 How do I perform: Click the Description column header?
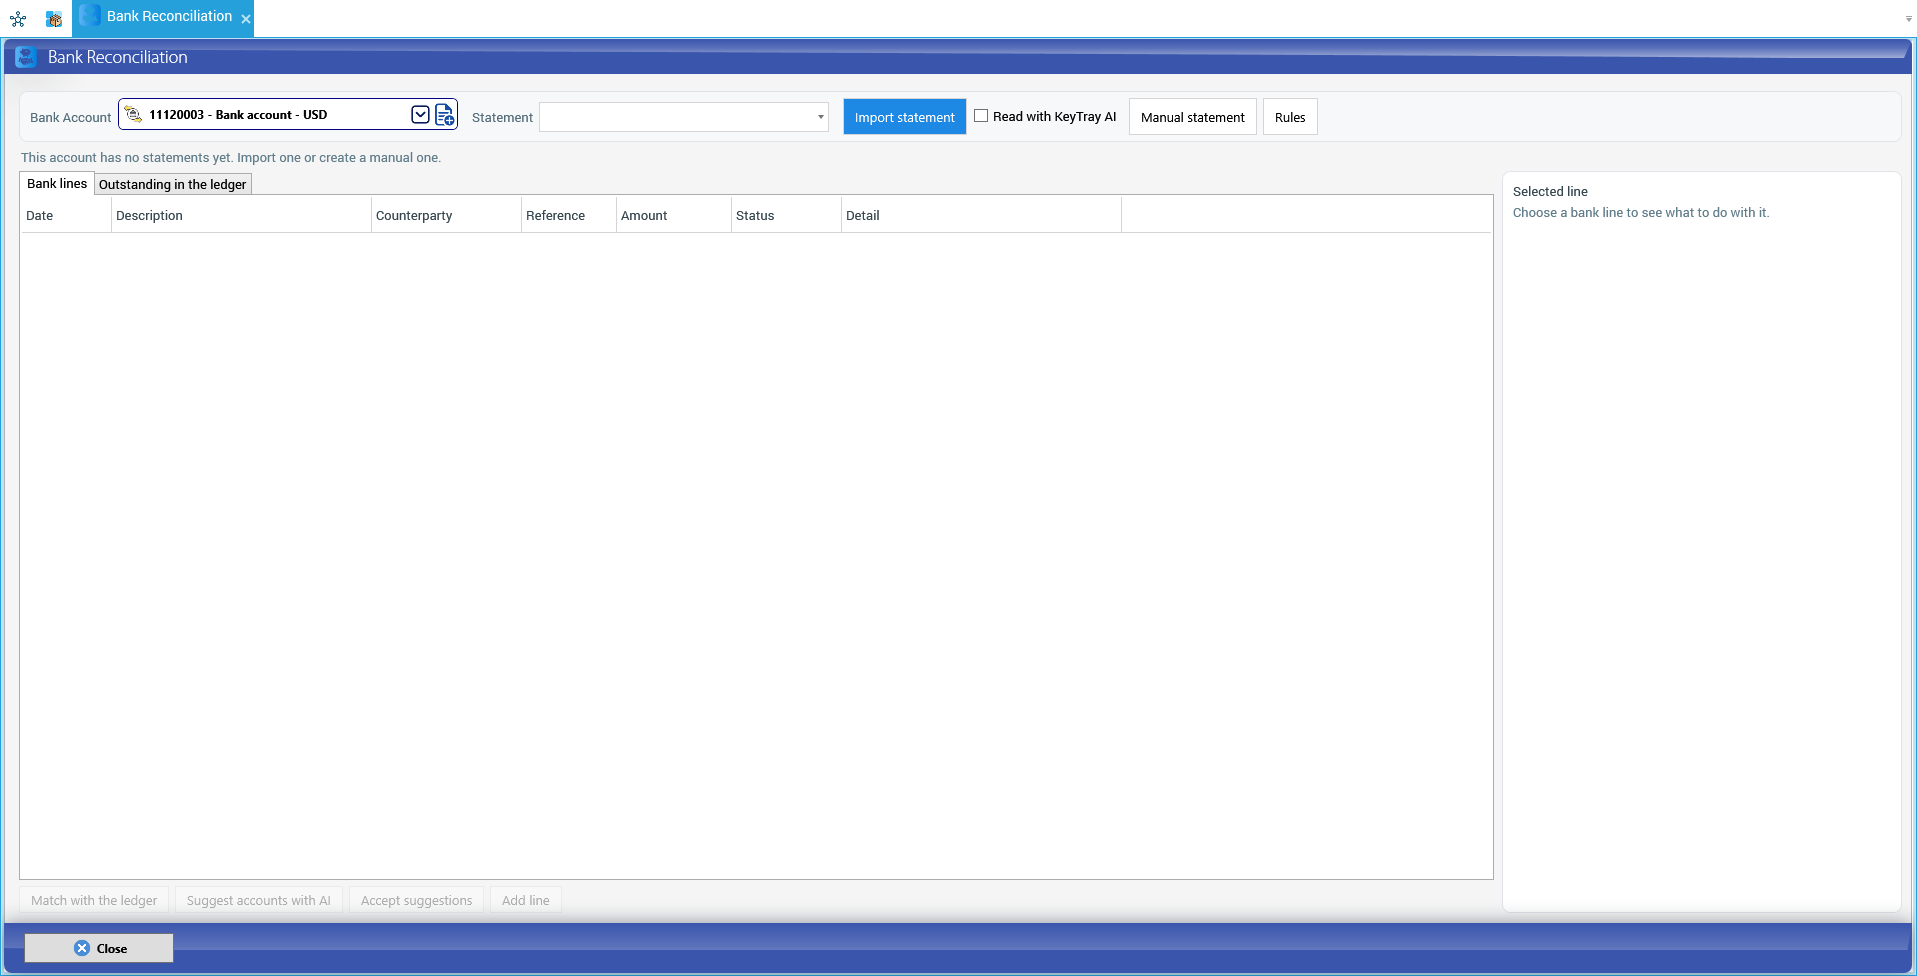click(241, 215)
